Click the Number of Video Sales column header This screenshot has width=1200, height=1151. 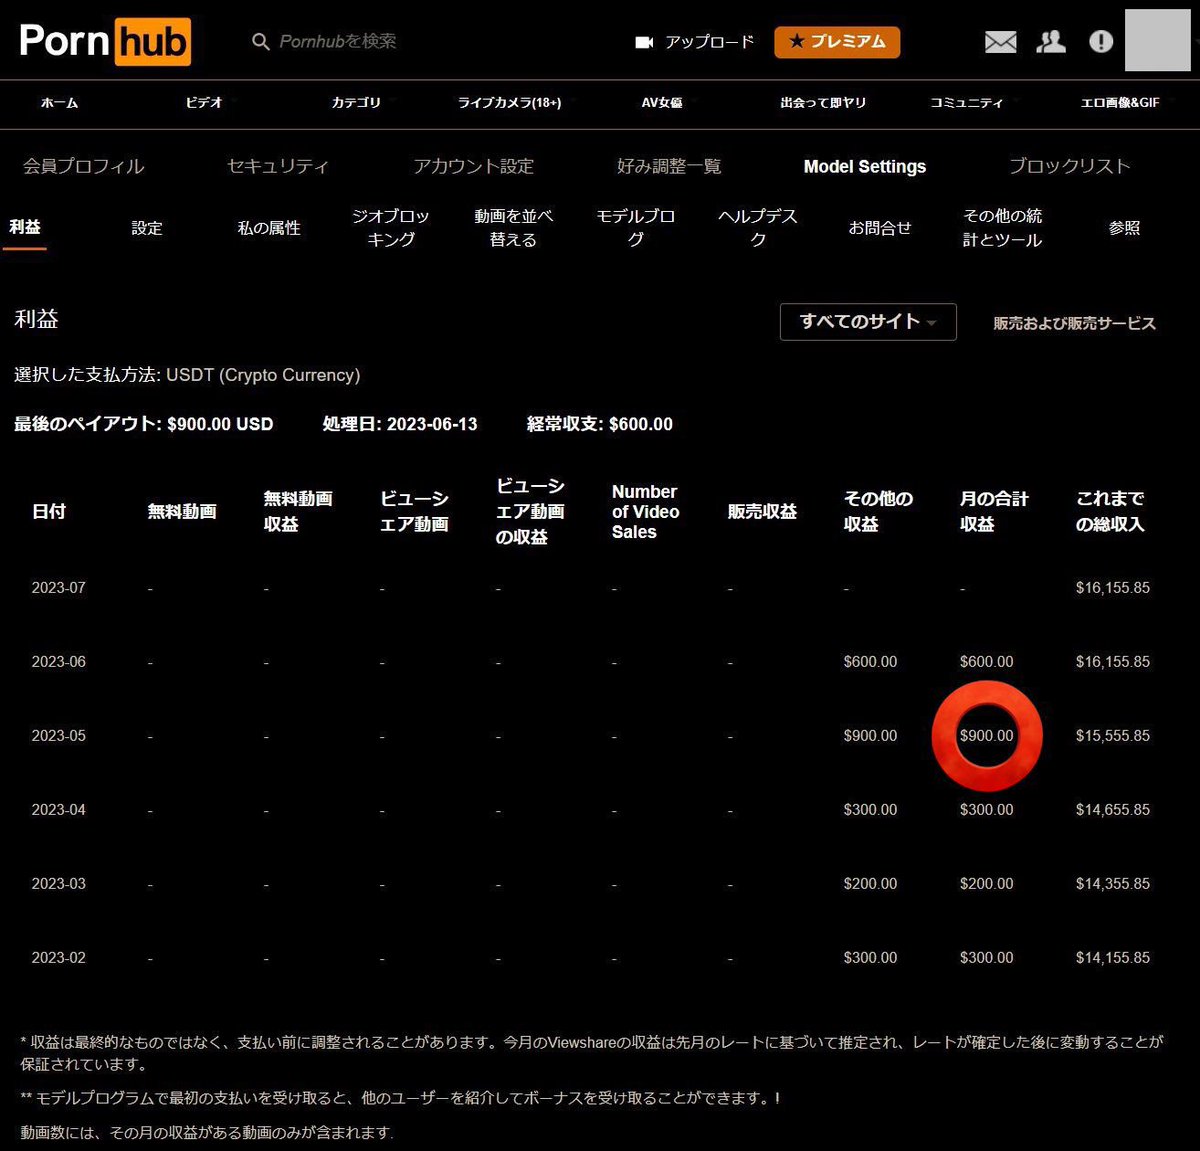(x=646, y=512)
